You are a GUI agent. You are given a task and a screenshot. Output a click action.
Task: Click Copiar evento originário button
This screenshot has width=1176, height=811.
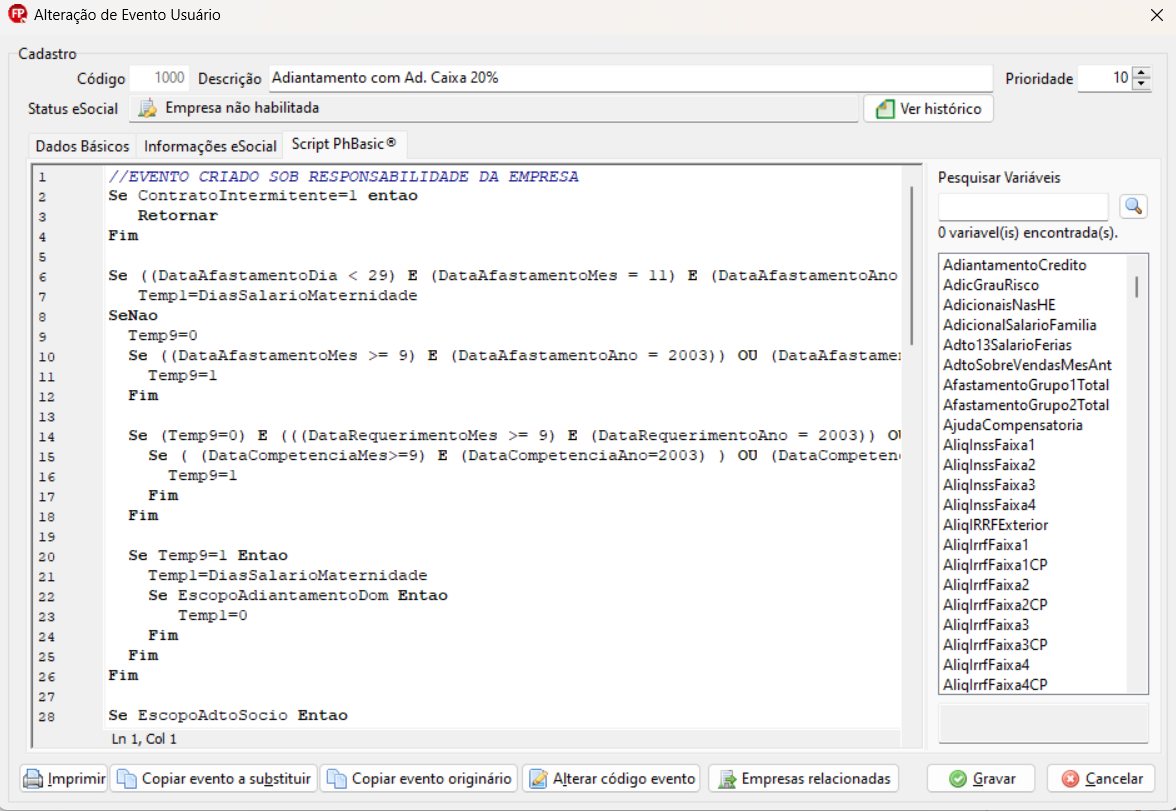point(419,779)
